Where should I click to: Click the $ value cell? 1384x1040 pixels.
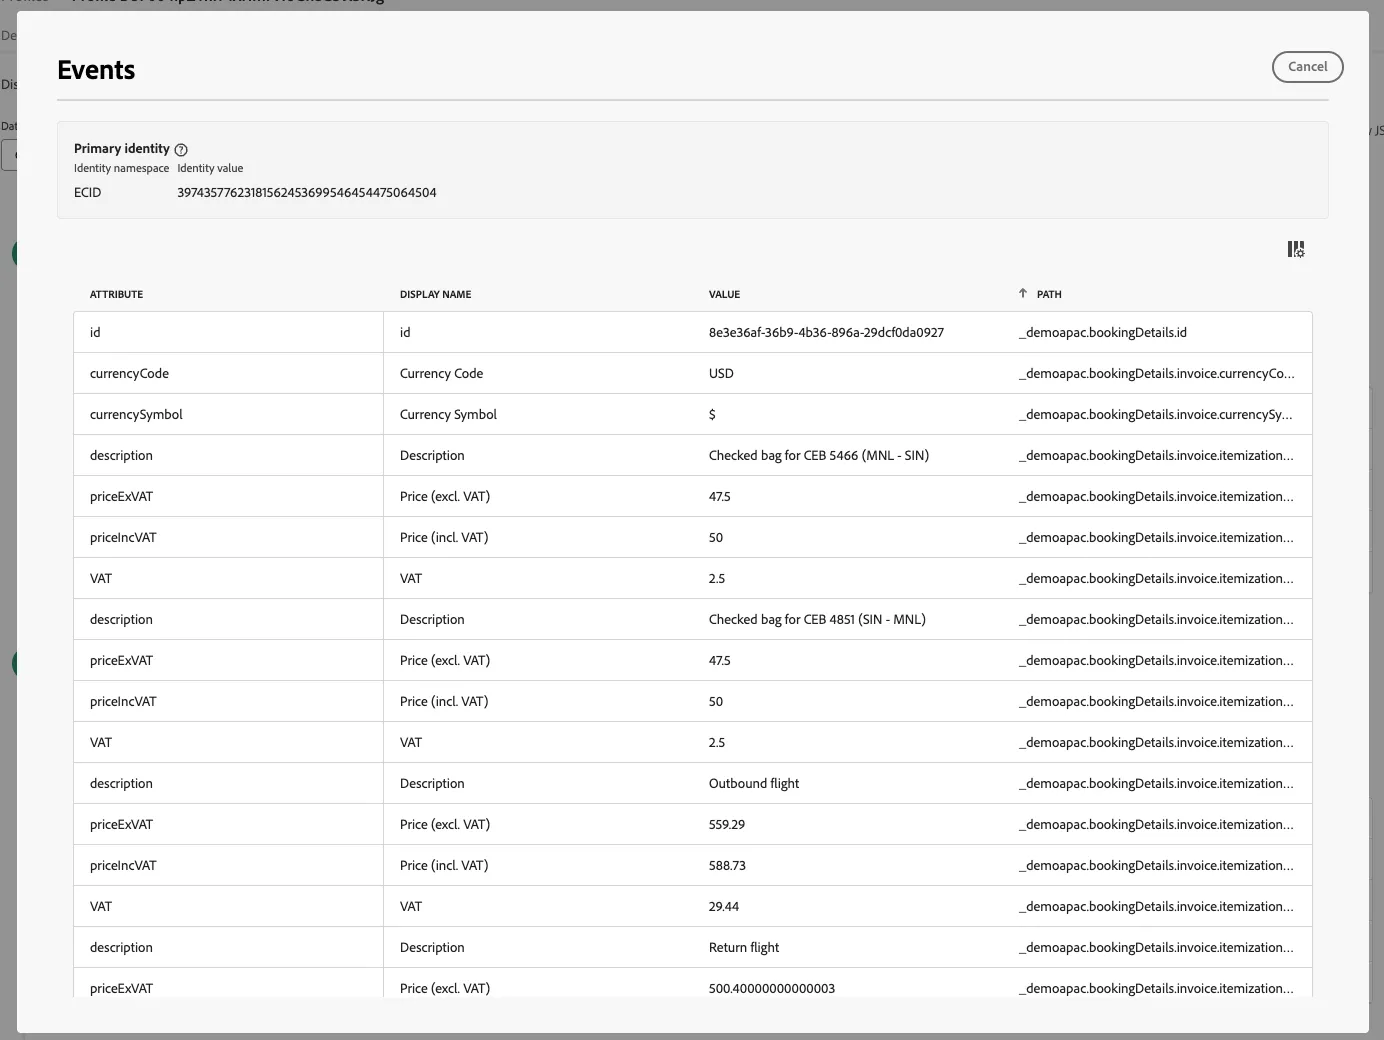(712, 415)
